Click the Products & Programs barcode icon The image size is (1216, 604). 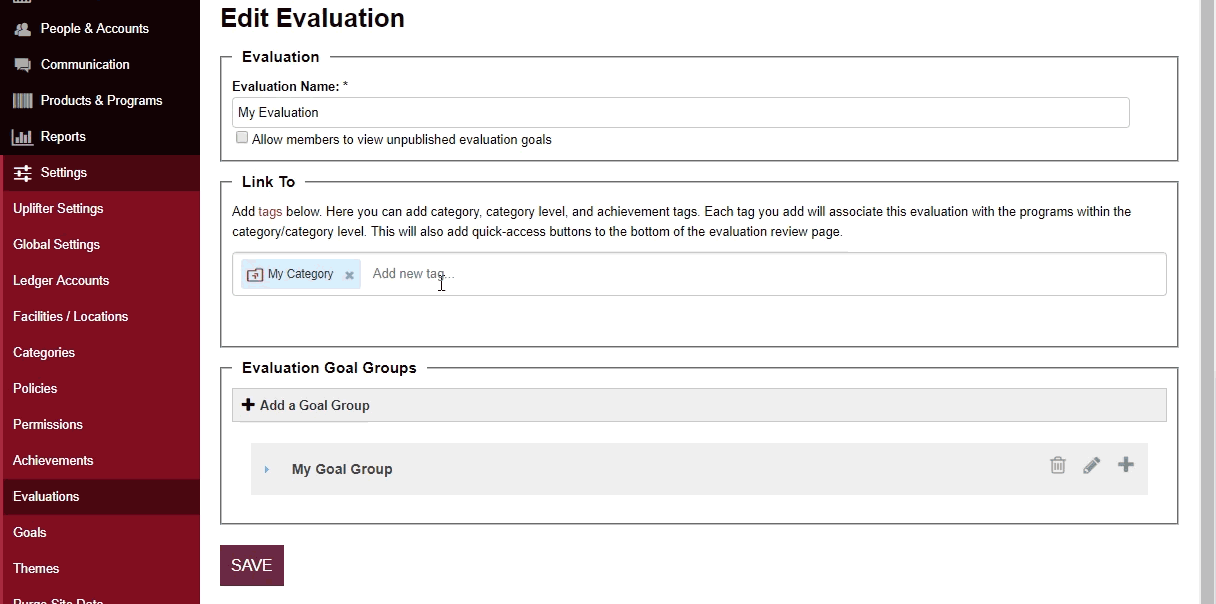click(22, 101)
